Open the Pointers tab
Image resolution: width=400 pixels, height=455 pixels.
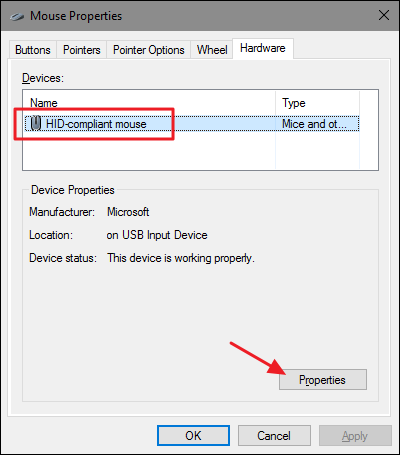[82, 50]
